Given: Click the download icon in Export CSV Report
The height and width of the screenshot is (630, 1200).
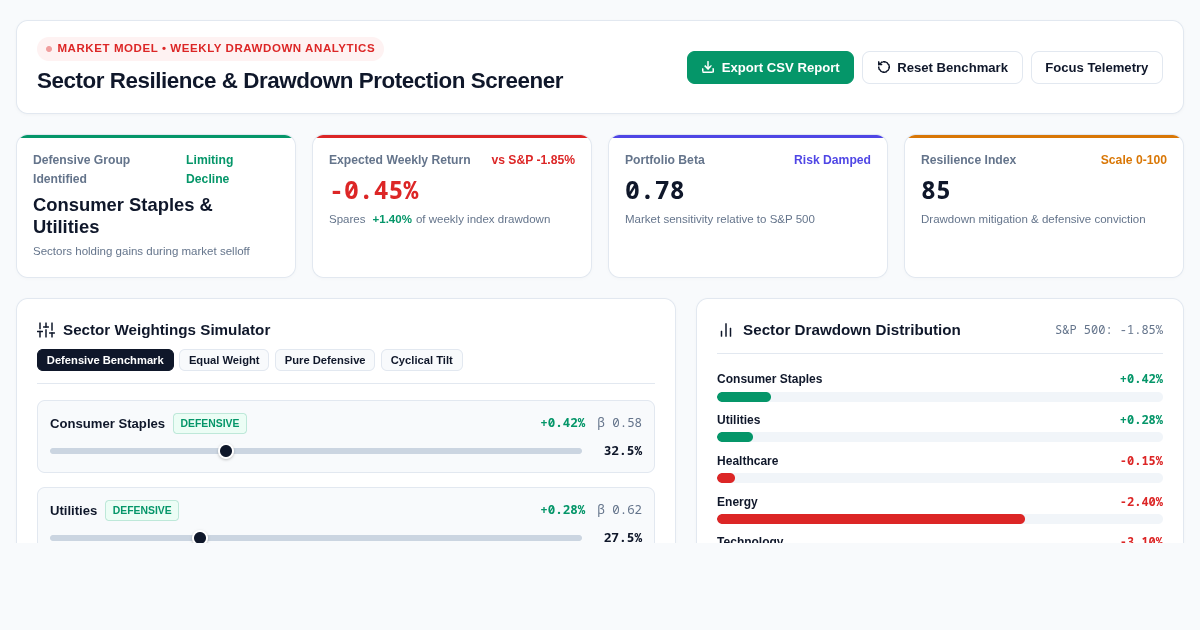Looking at the screenshot, I should 708,67.
